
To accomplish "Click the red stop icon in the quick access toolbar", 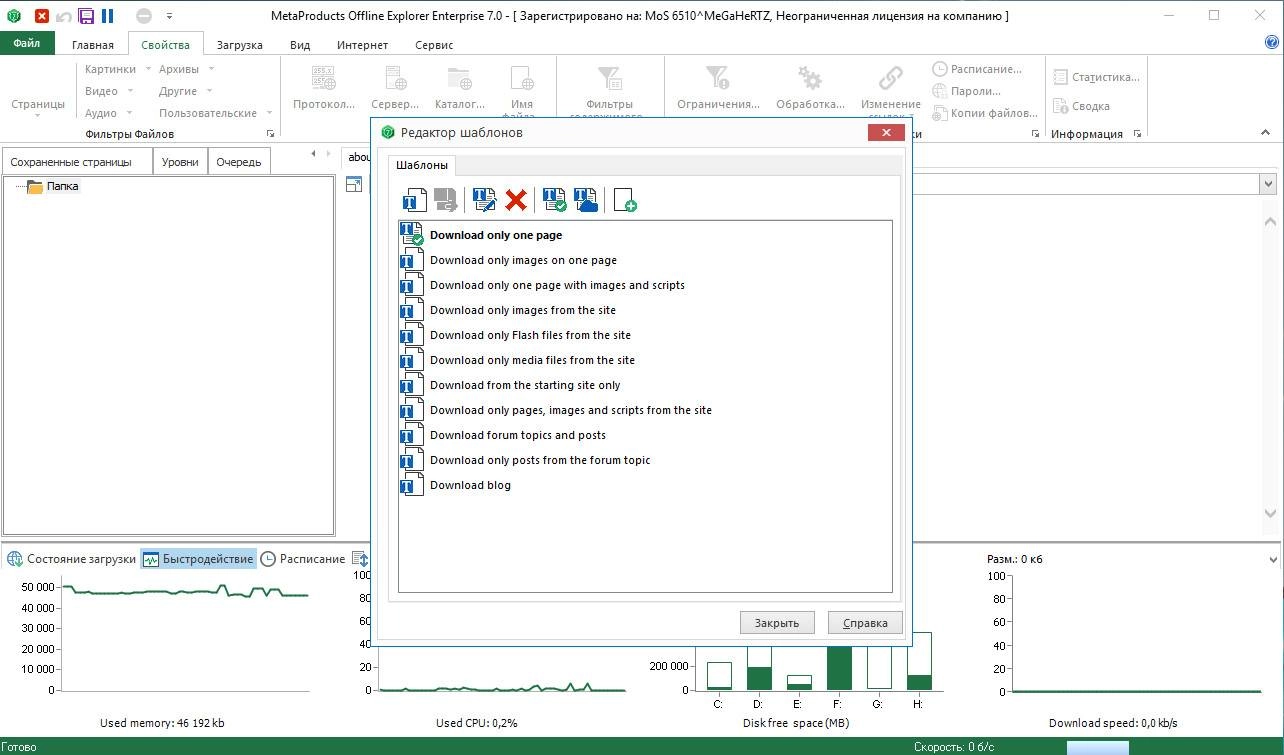I will 41,16.
